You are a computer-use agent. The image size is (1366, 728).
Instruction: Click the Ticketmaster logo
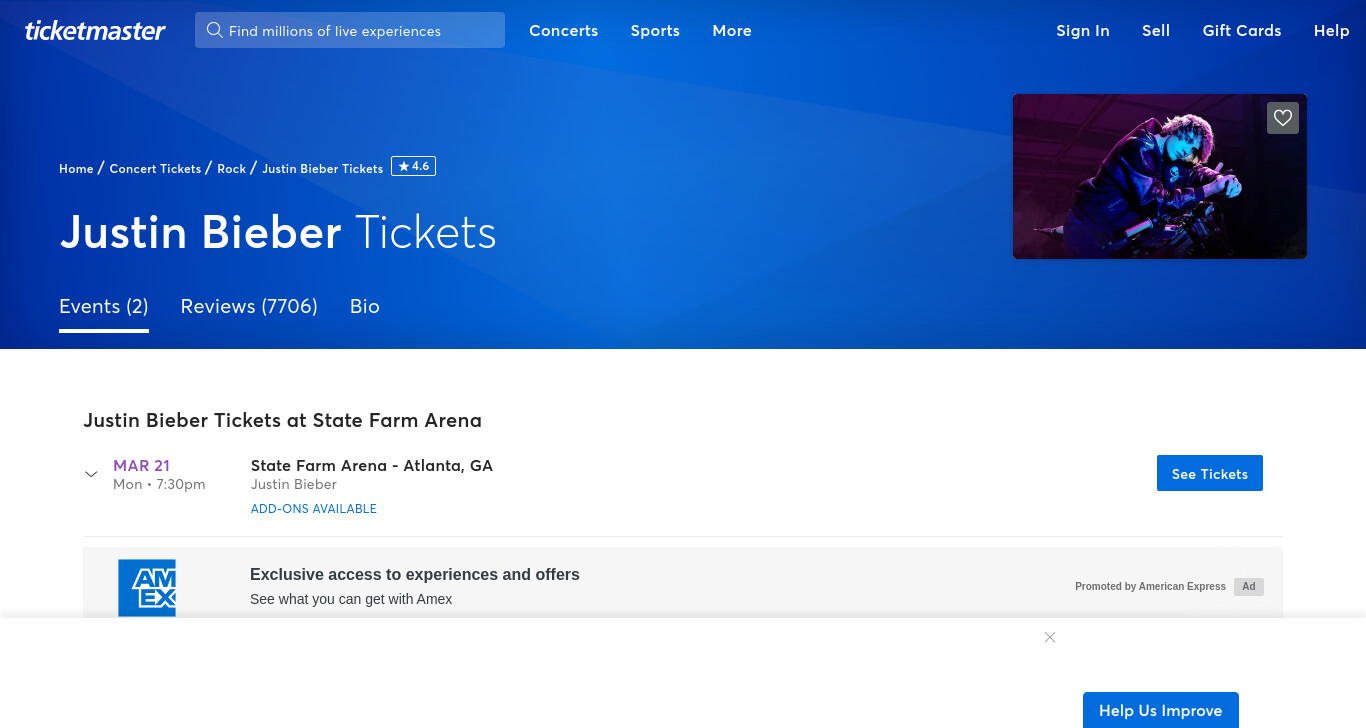(x=95, y=31)
